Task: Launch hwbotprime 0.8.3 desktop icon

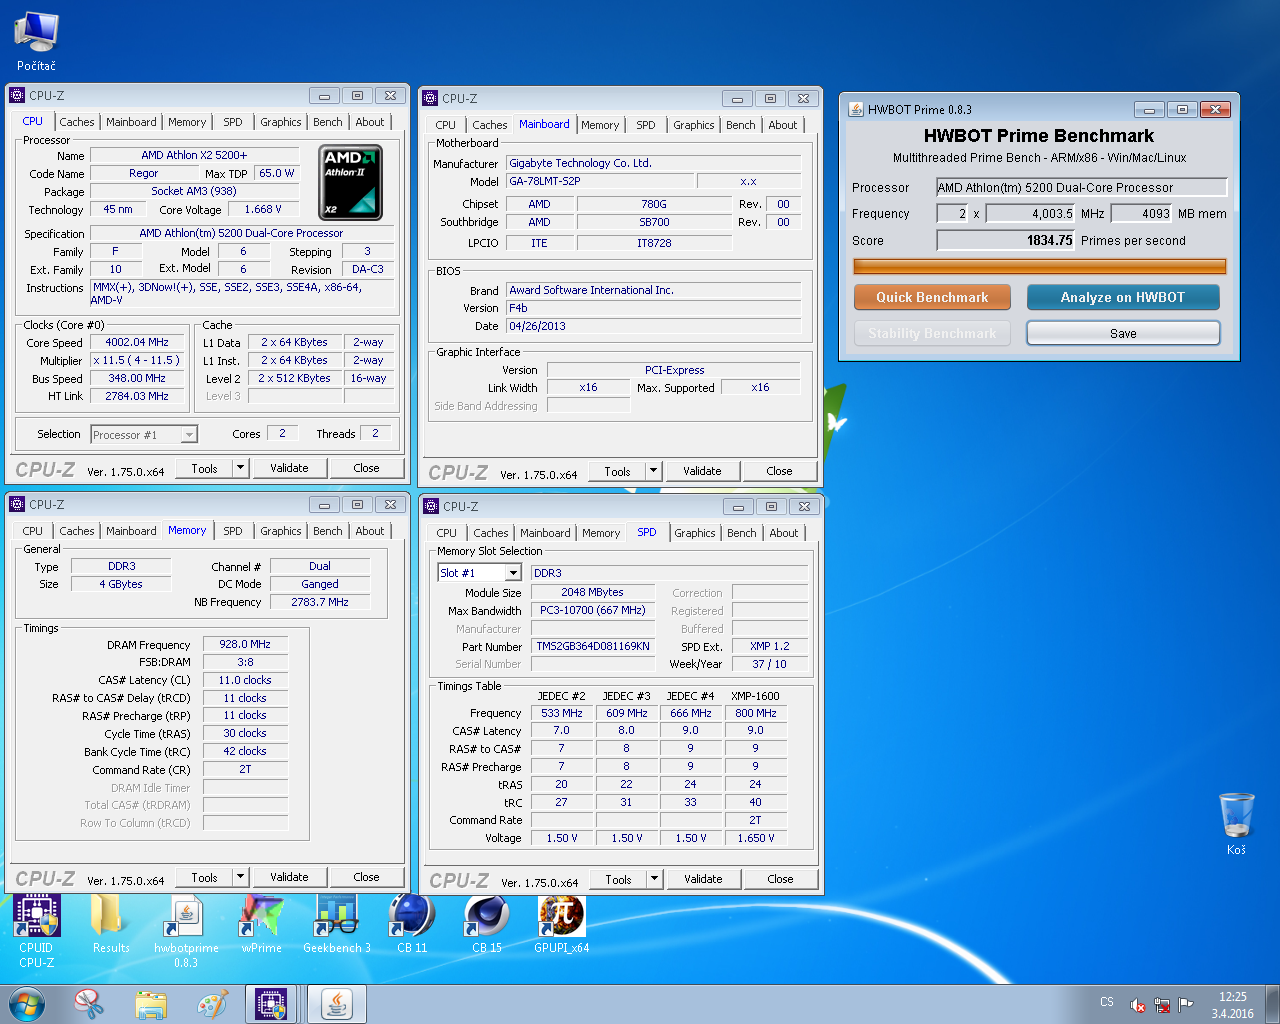Action: point(186,931)
